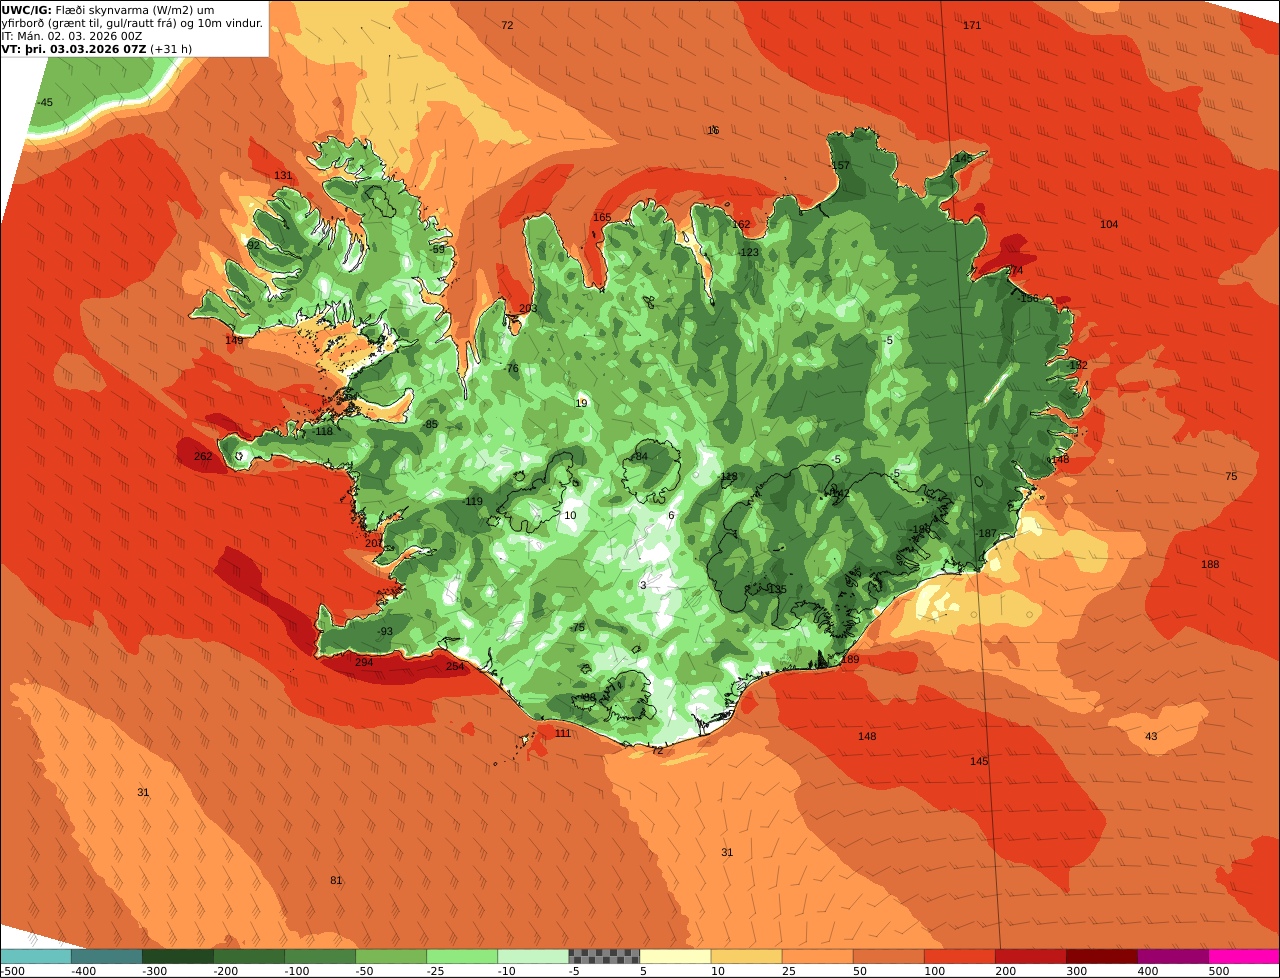Select the bright magenta 500+ legend swatch
The height and width of the screenshot is (978, 1280).
1244,956
